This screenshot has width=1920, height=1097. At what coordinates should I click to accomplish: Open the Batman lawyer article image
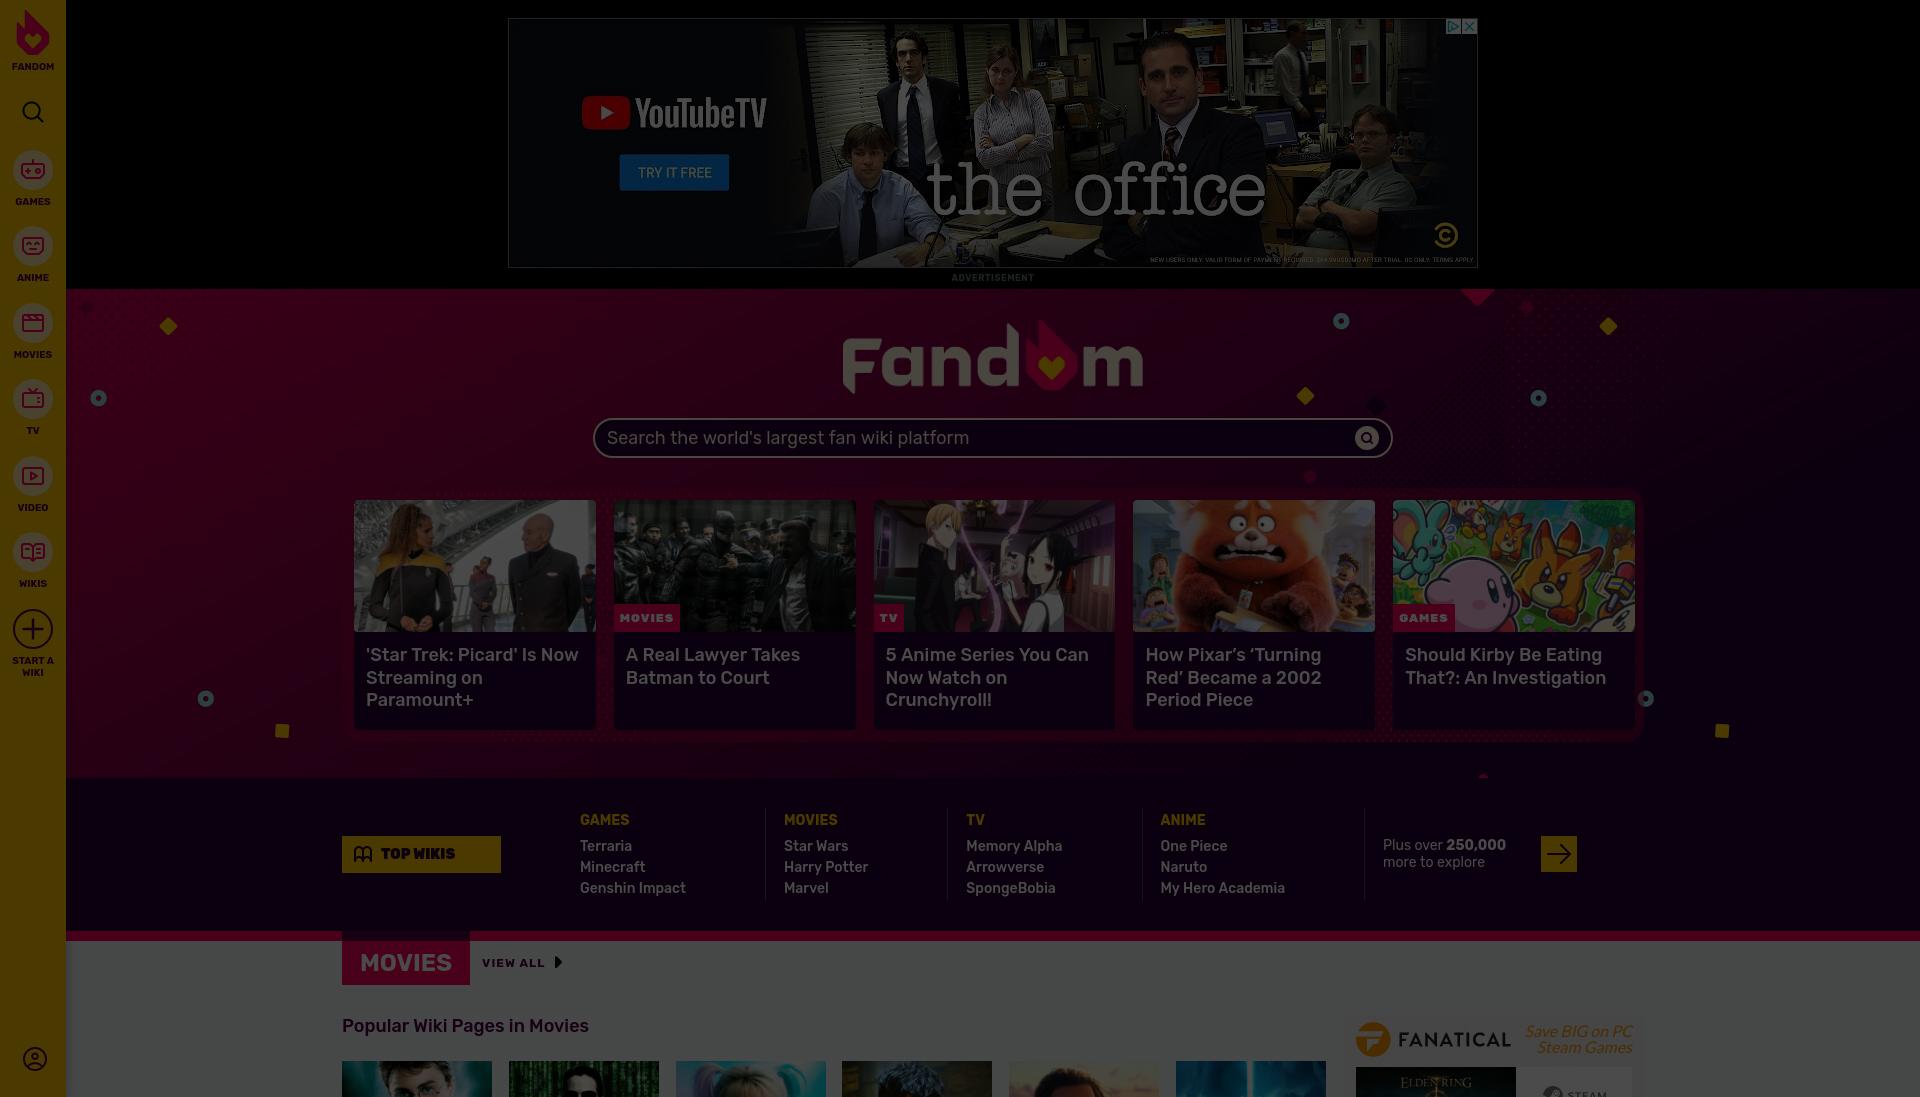point(735,566)
